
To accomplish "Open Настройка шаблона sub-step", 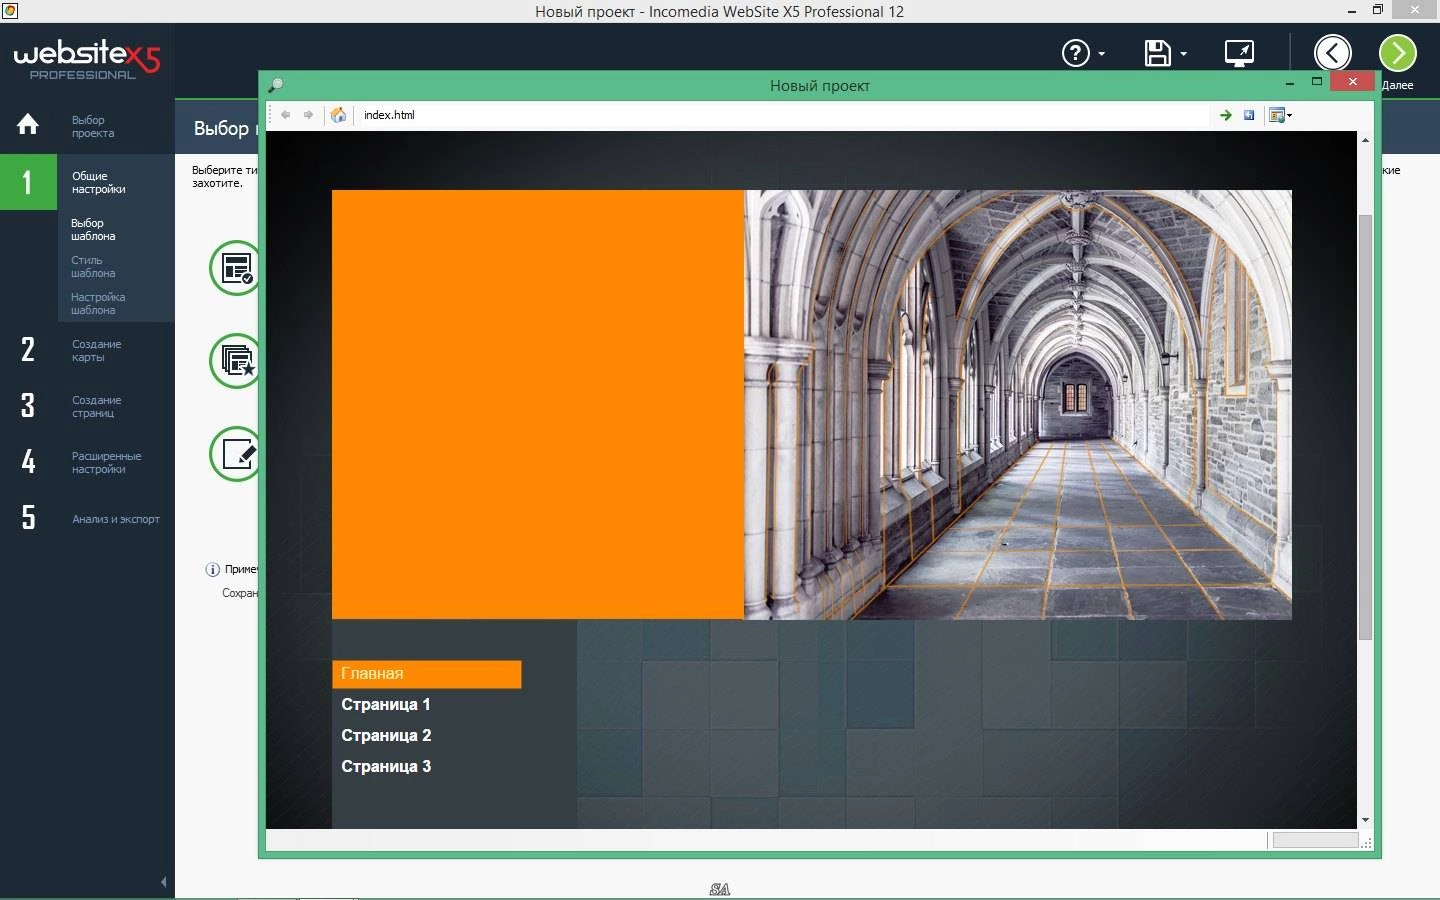I will (x=98, y=304).
